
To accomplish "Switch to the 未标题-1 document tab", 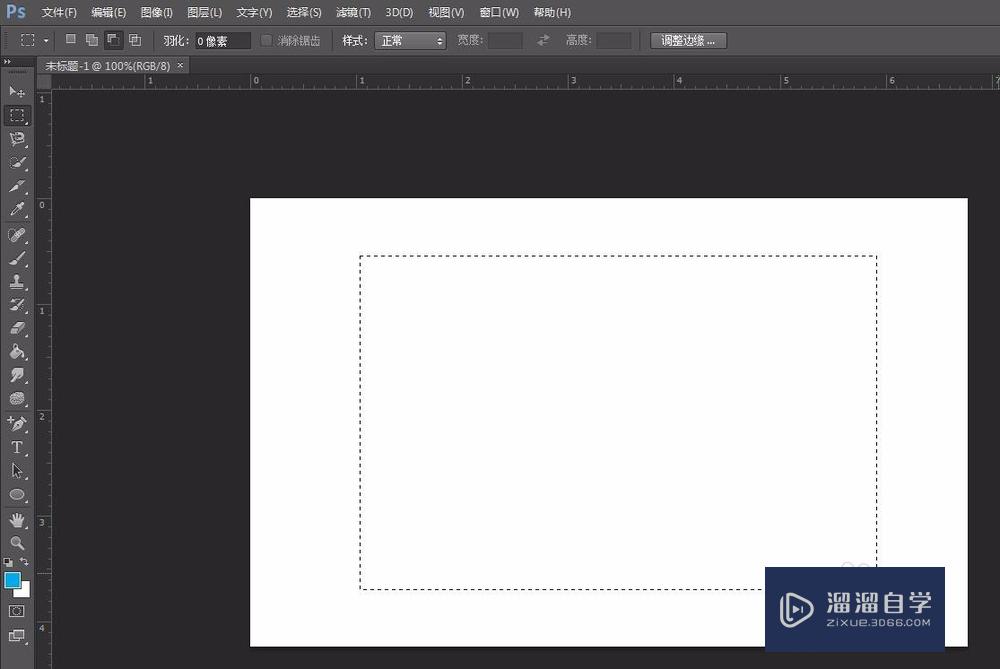I will tap(107, 66).
